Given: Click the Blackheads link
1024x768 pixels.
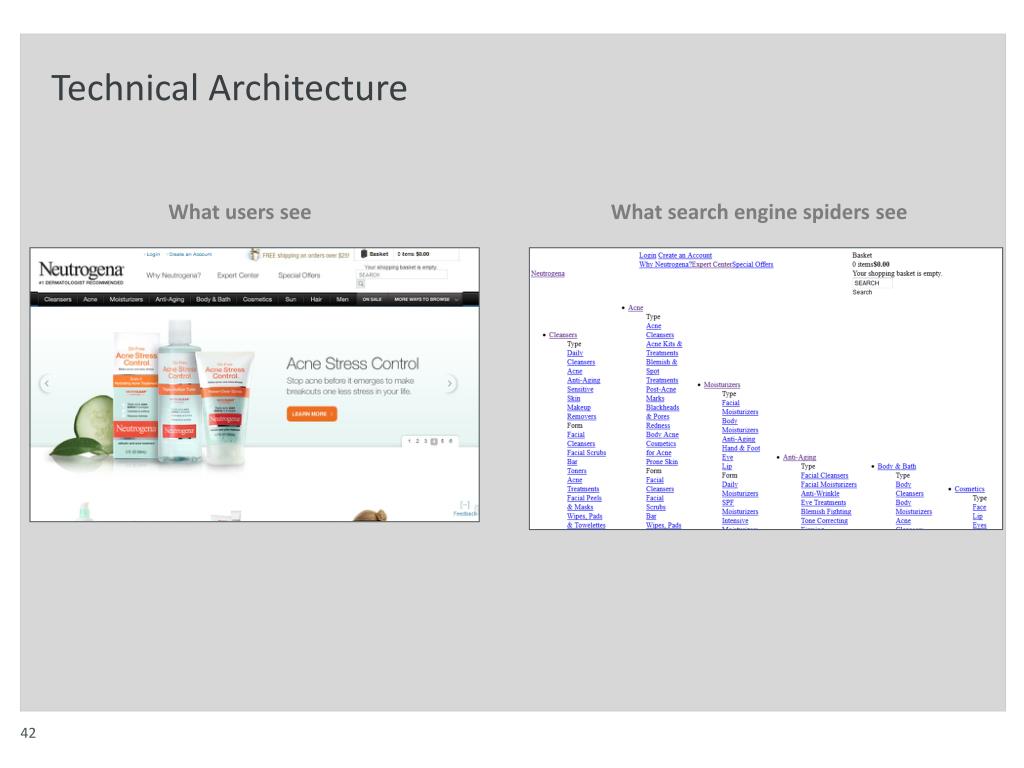Looking at the screenshot, I should point(663,408).
